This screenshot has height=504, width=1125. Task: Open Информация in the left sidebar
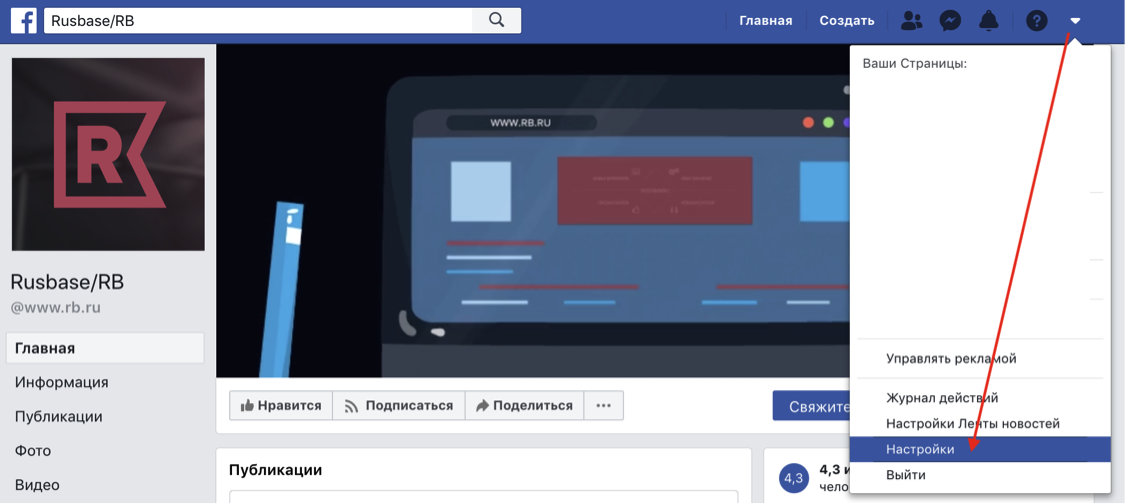click(62, 382)
